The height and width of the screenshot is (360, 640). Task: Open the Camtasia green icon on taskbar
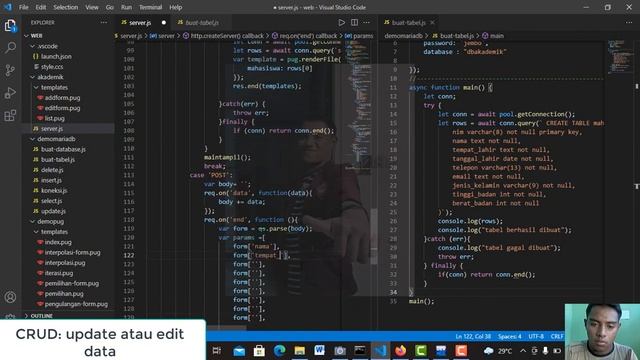coord(420,350)
